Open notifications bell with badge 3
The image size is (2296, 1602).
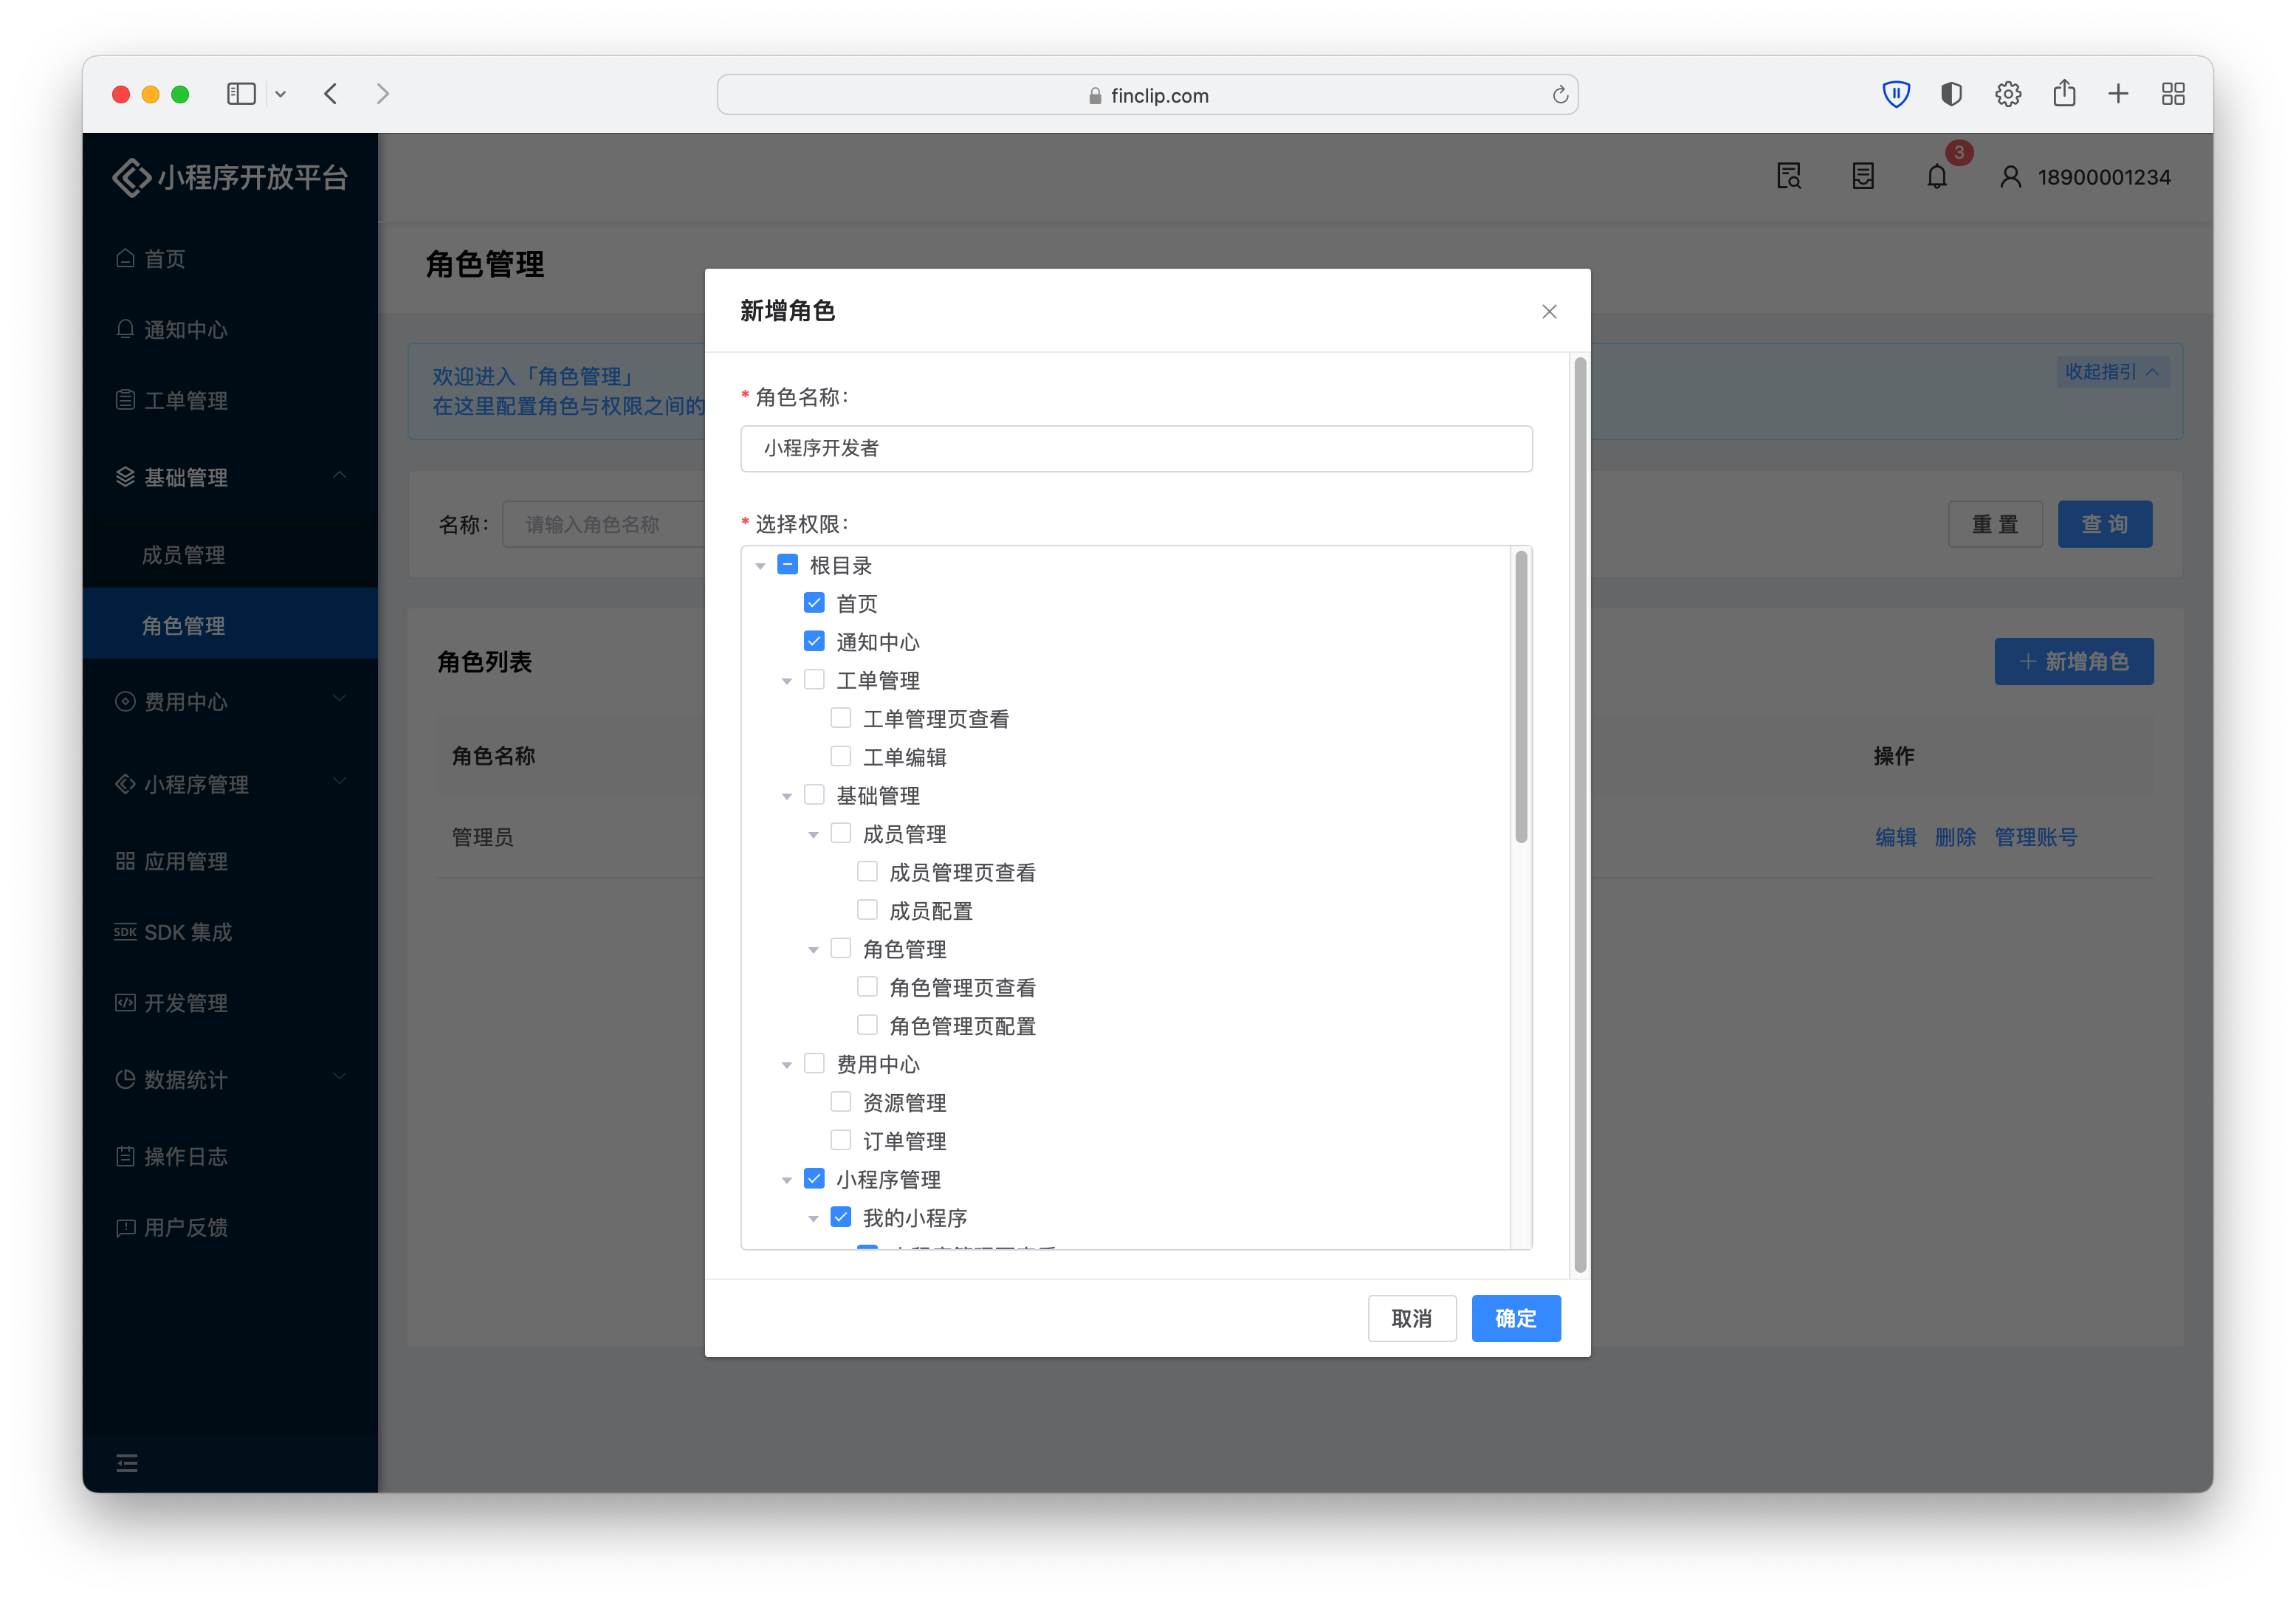tap(1937, 177)
